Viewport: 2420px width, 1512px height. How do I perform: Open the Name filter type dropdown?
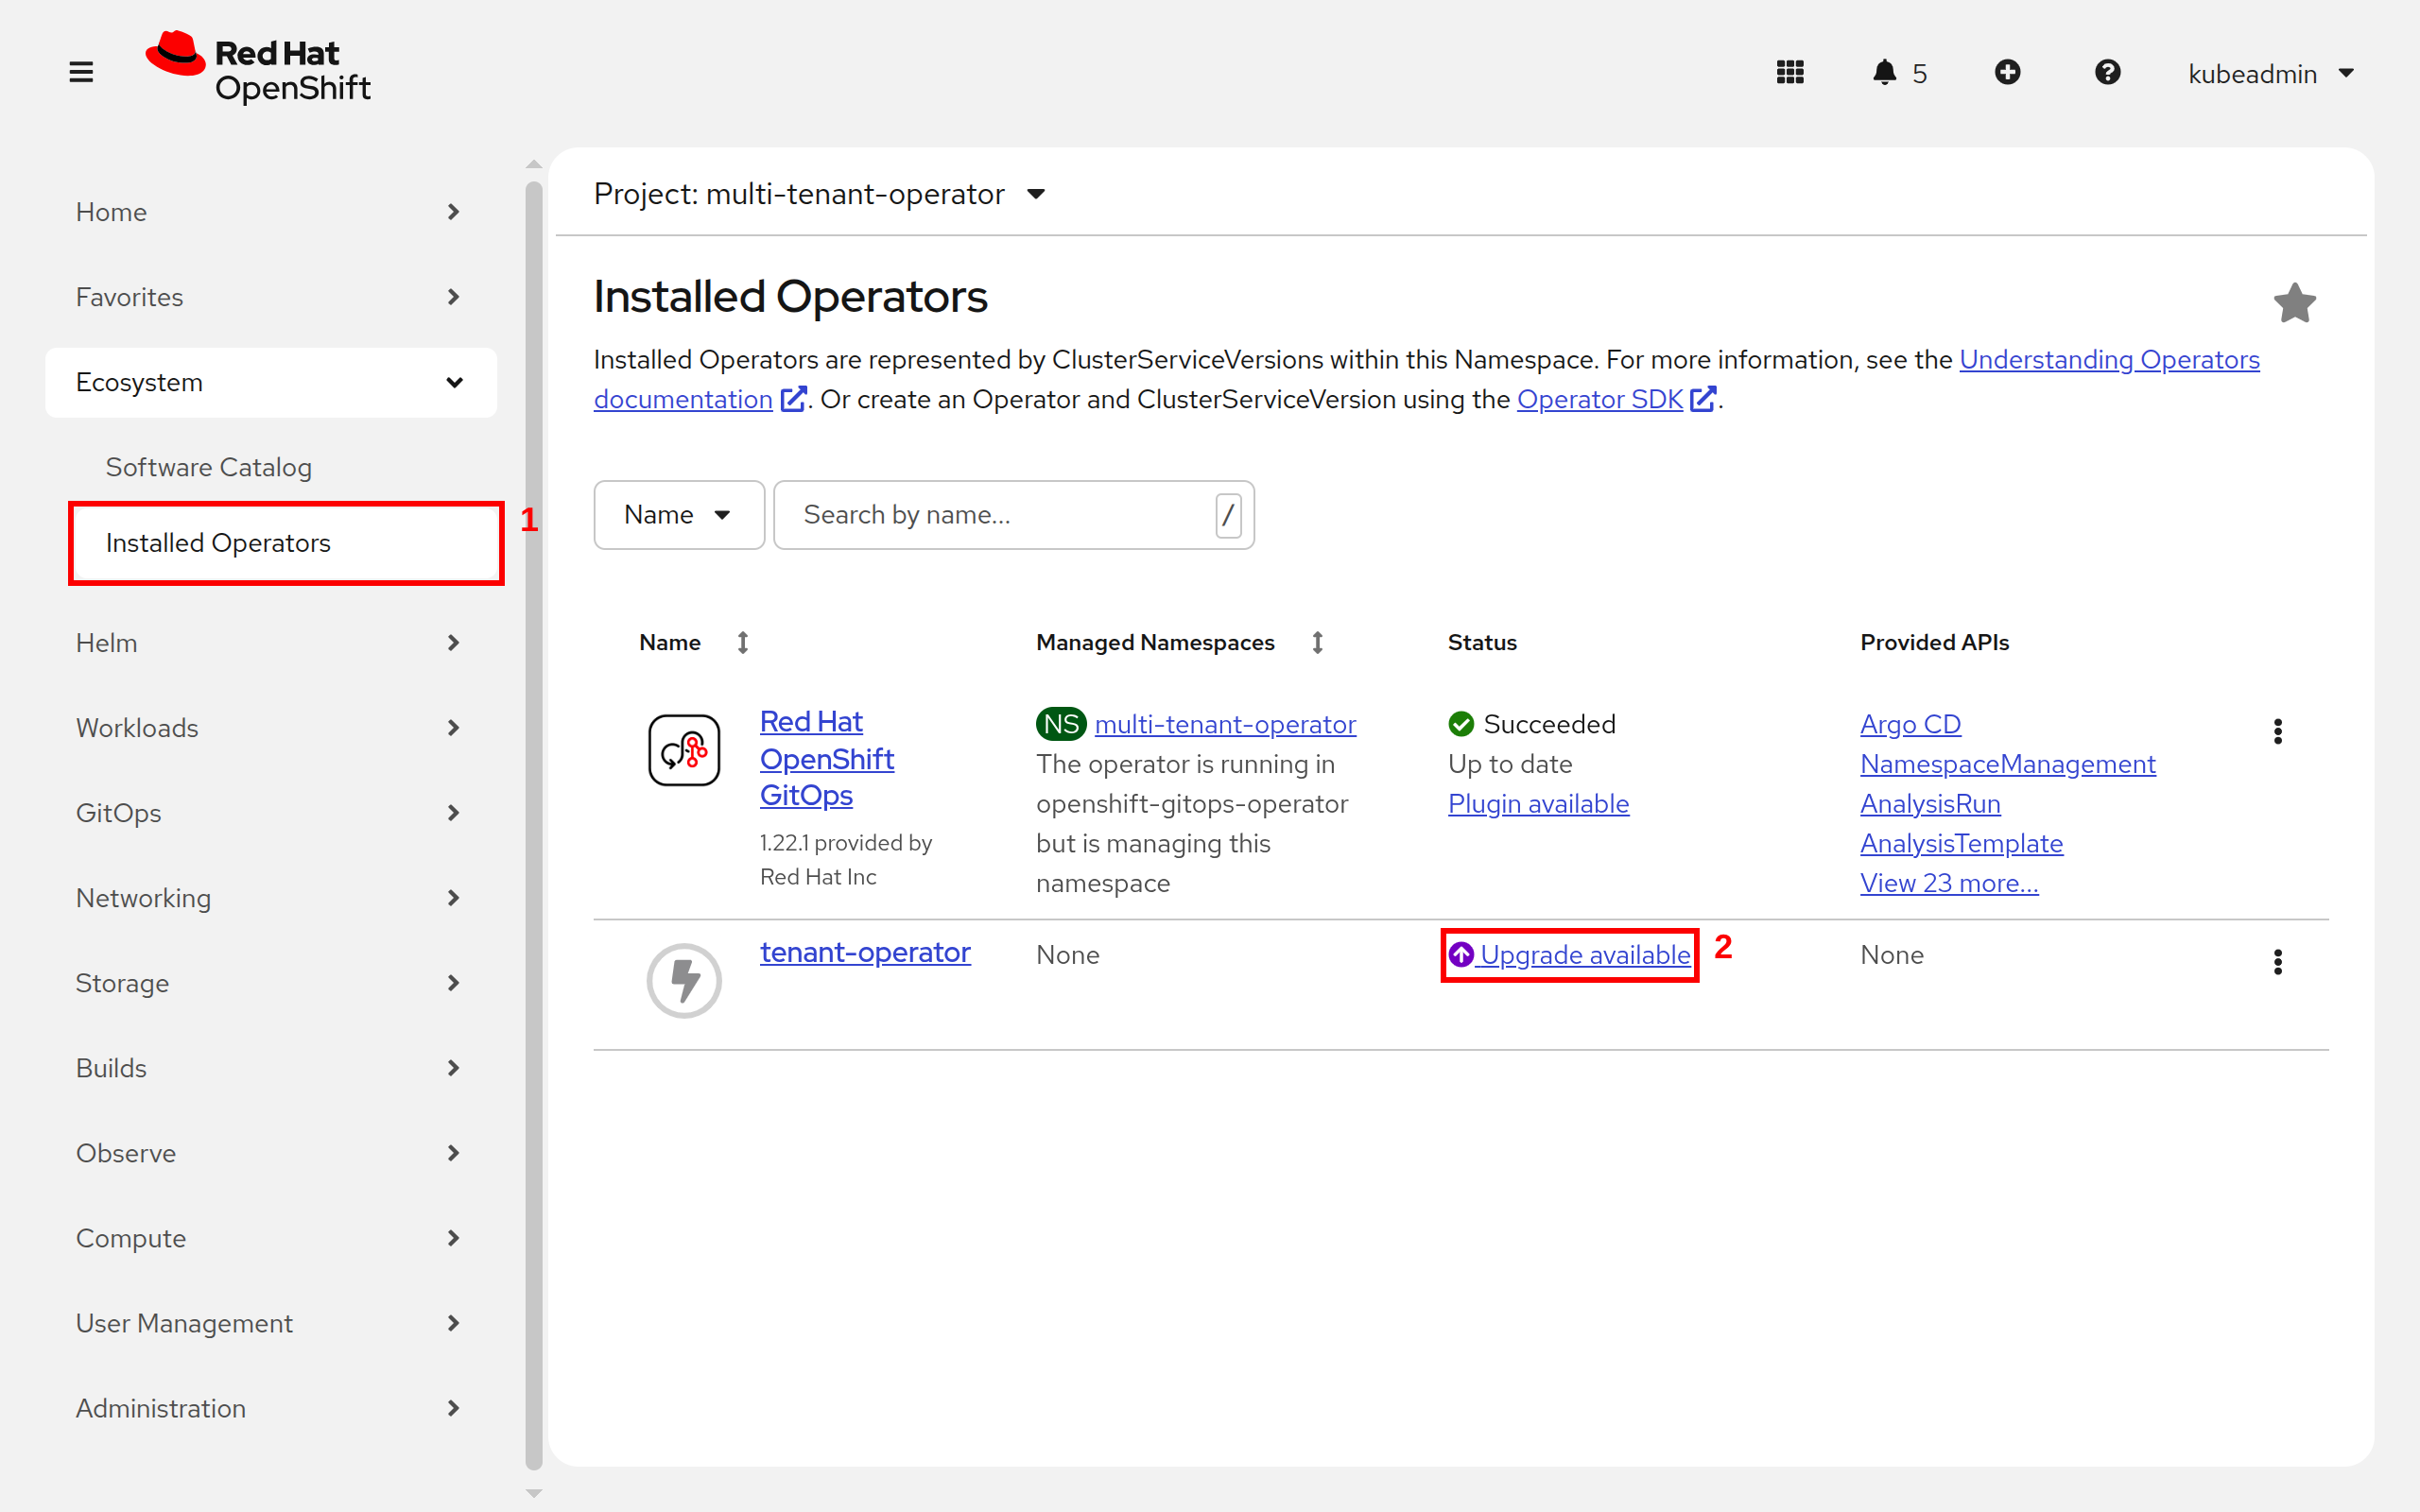[679, 515]
